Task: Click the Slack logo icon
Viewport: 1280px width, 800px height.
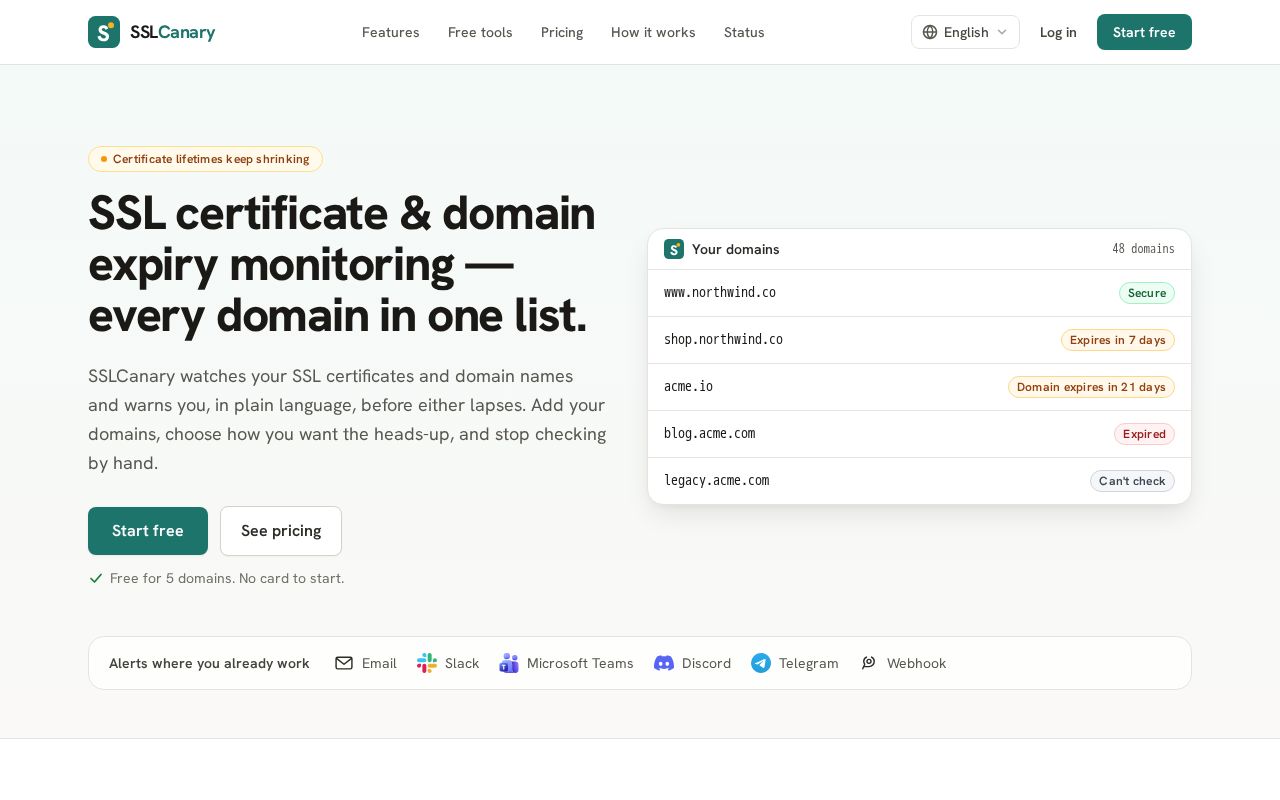Action: pyautogui.click(x=427, y=663)
